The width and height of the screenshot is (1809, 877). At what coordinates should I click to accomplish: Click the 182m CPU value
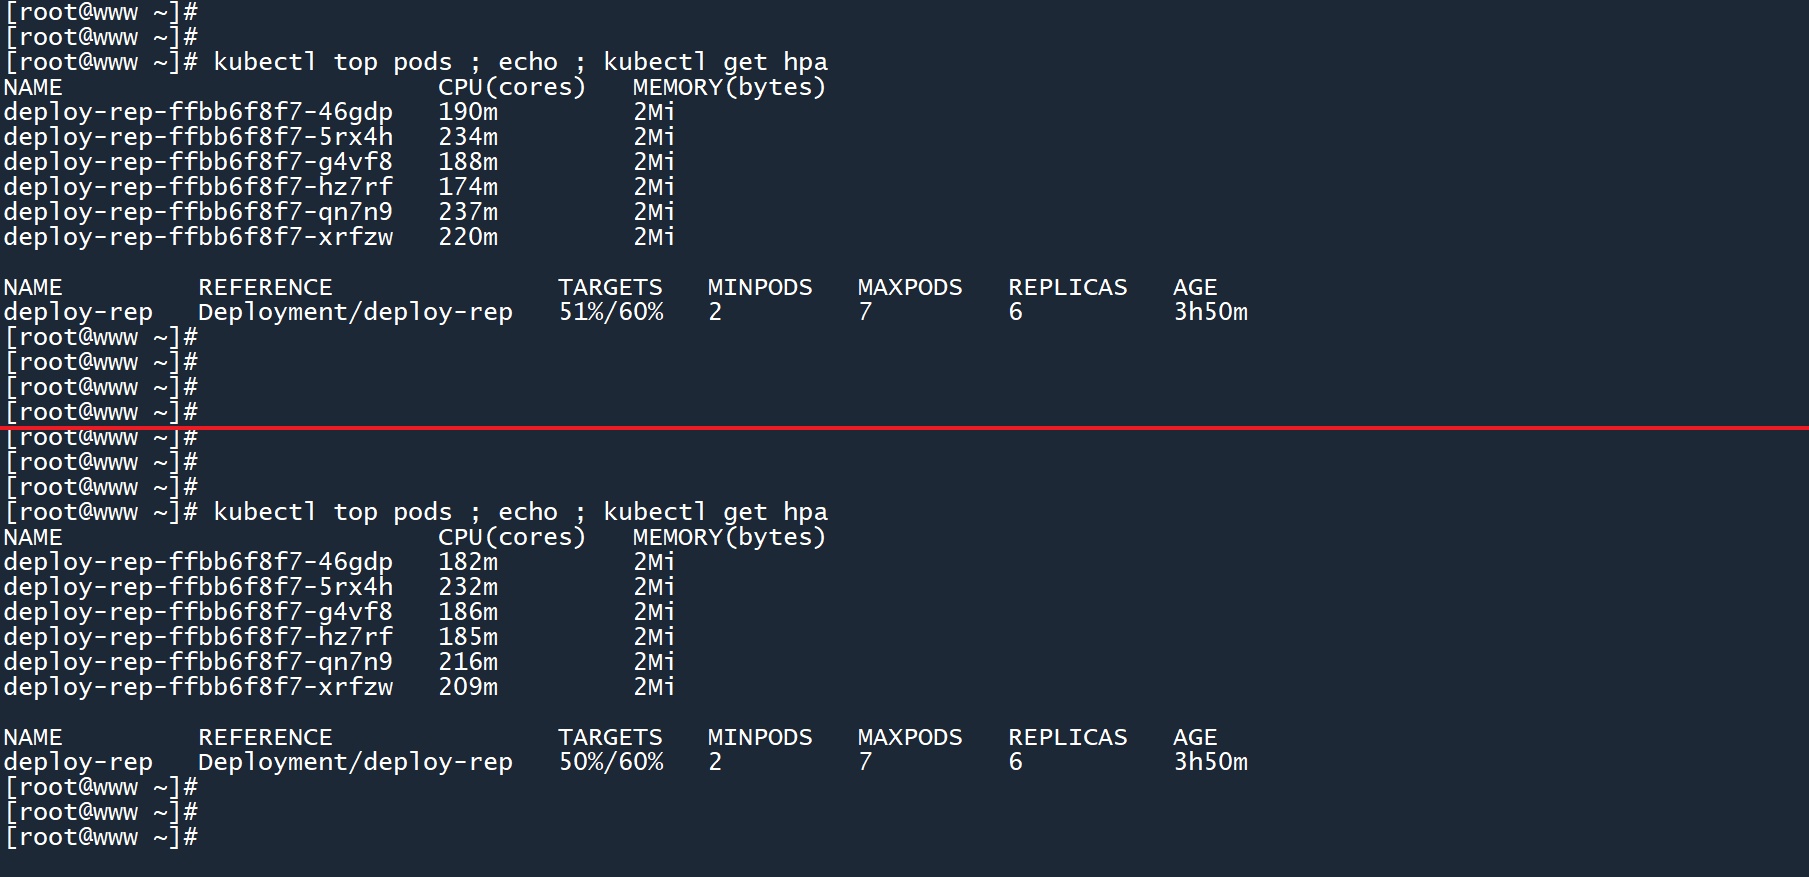click(x=468, y=562)
